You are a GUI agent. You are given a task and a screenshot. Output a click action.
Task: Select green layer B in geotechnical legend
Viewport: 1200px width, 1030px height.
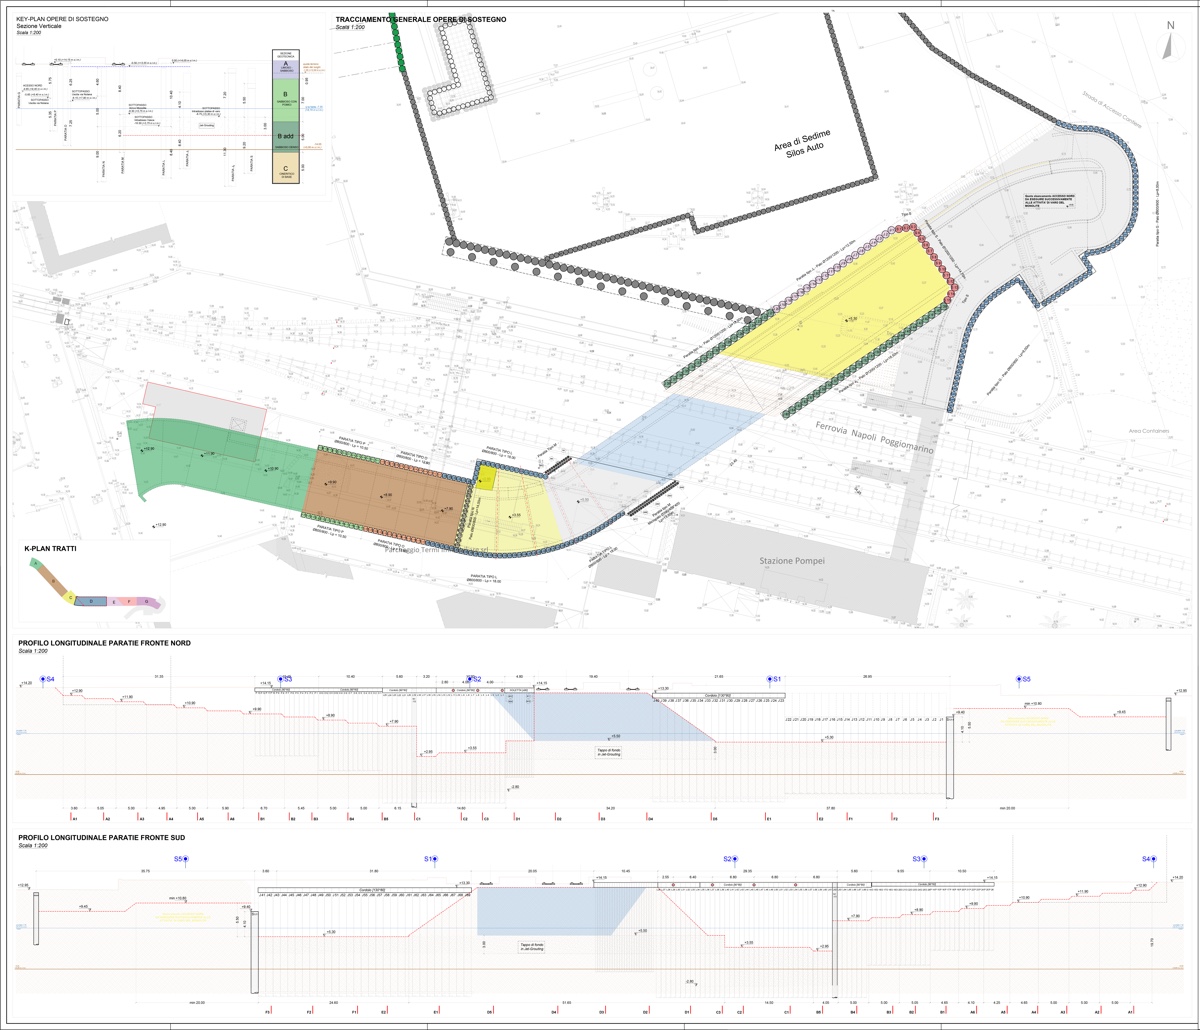[x=286, y=98]
